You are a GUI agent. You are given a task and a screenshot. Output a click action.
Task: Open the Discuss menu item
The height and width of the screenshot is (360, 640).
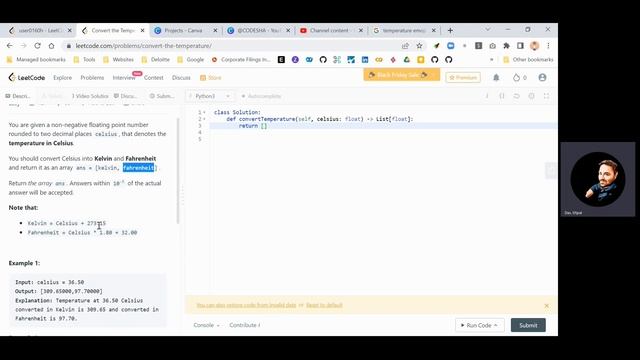[x=181, y=78]
